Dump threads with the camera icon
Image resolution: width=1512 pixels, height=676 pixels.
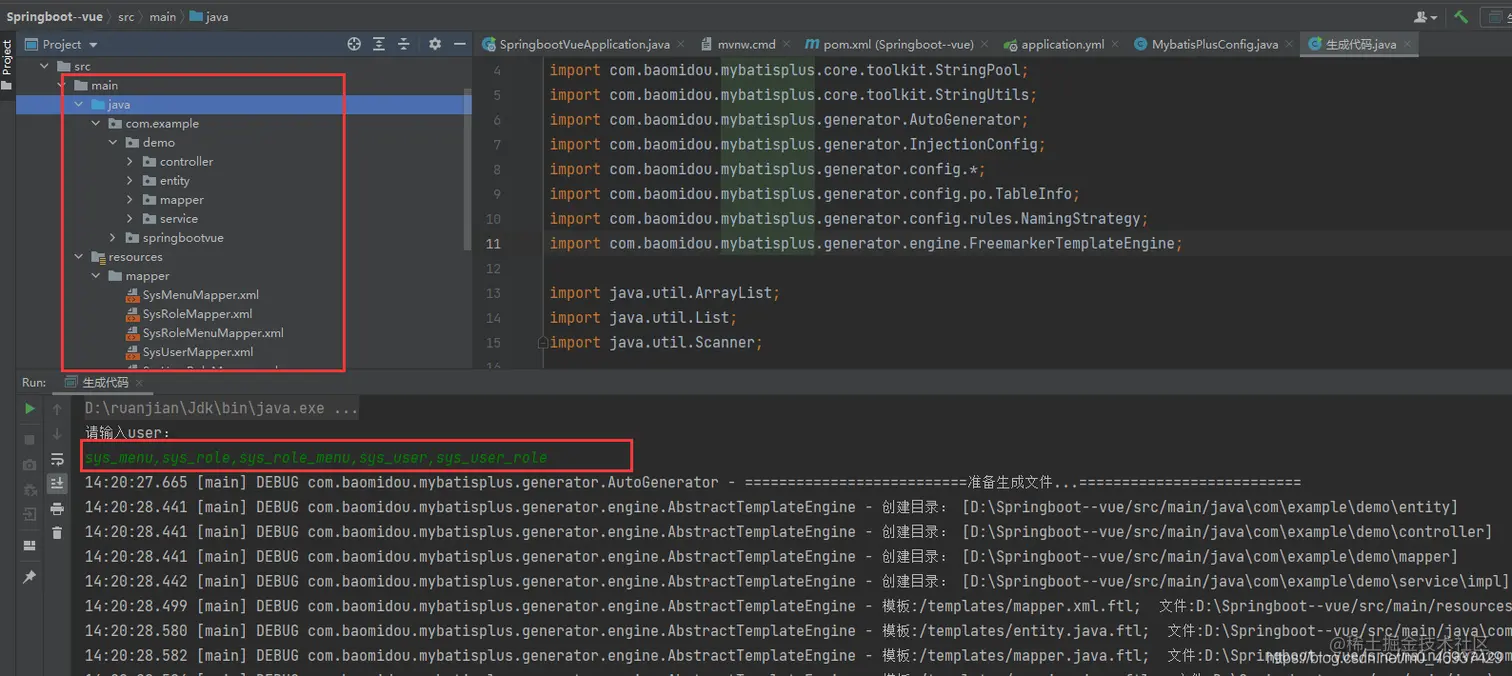(30, 465)
